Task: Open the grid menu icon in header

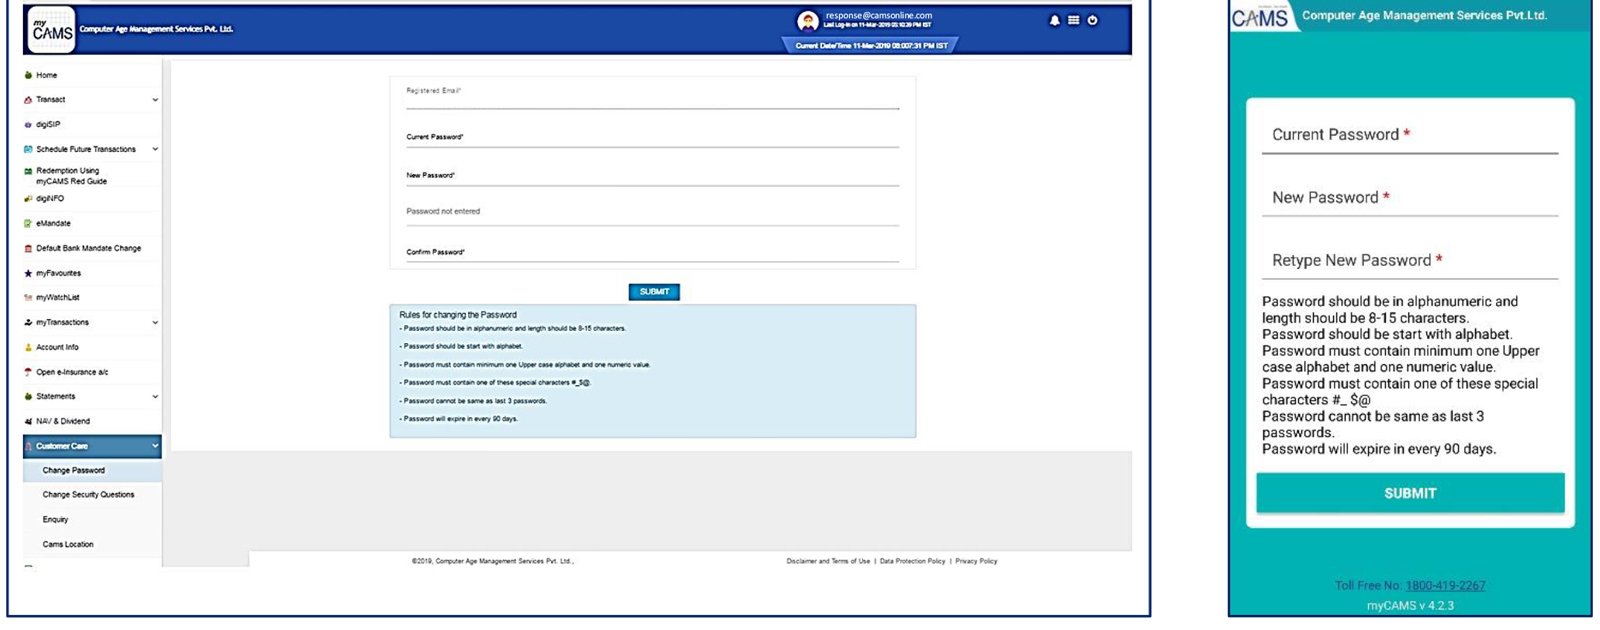Action: pyautogui.click(x=1073, y=20)
